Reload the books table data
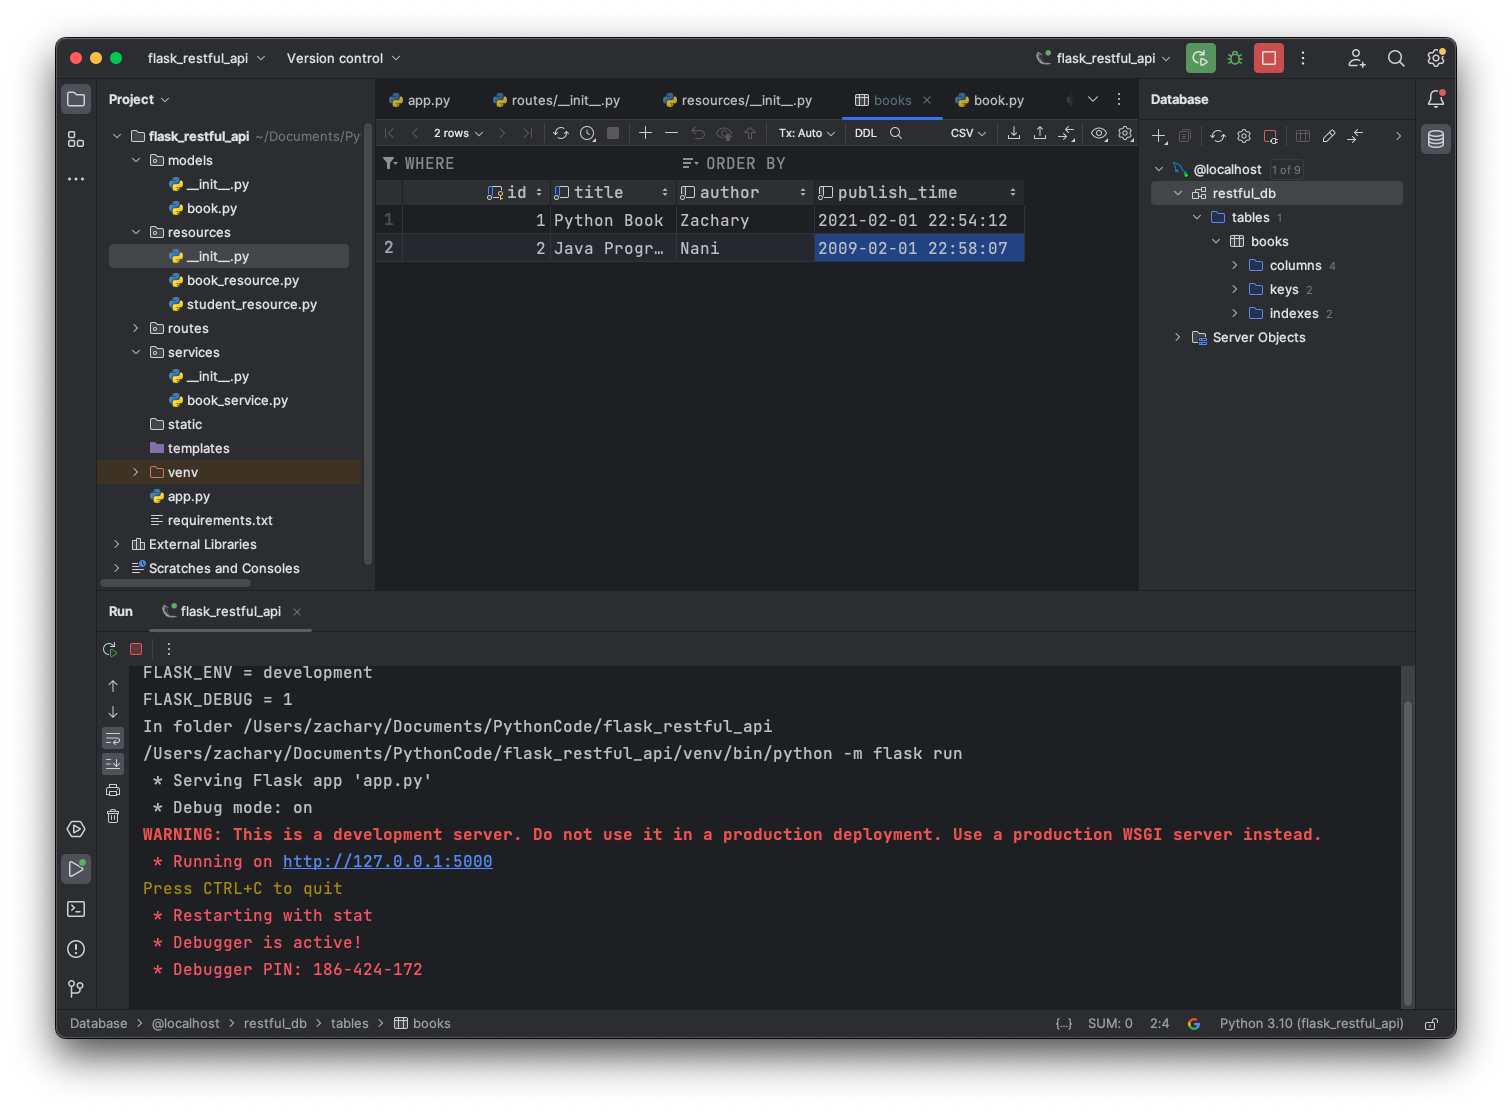This screenshot has width=1512, height=1112. (x=561, y=133)
